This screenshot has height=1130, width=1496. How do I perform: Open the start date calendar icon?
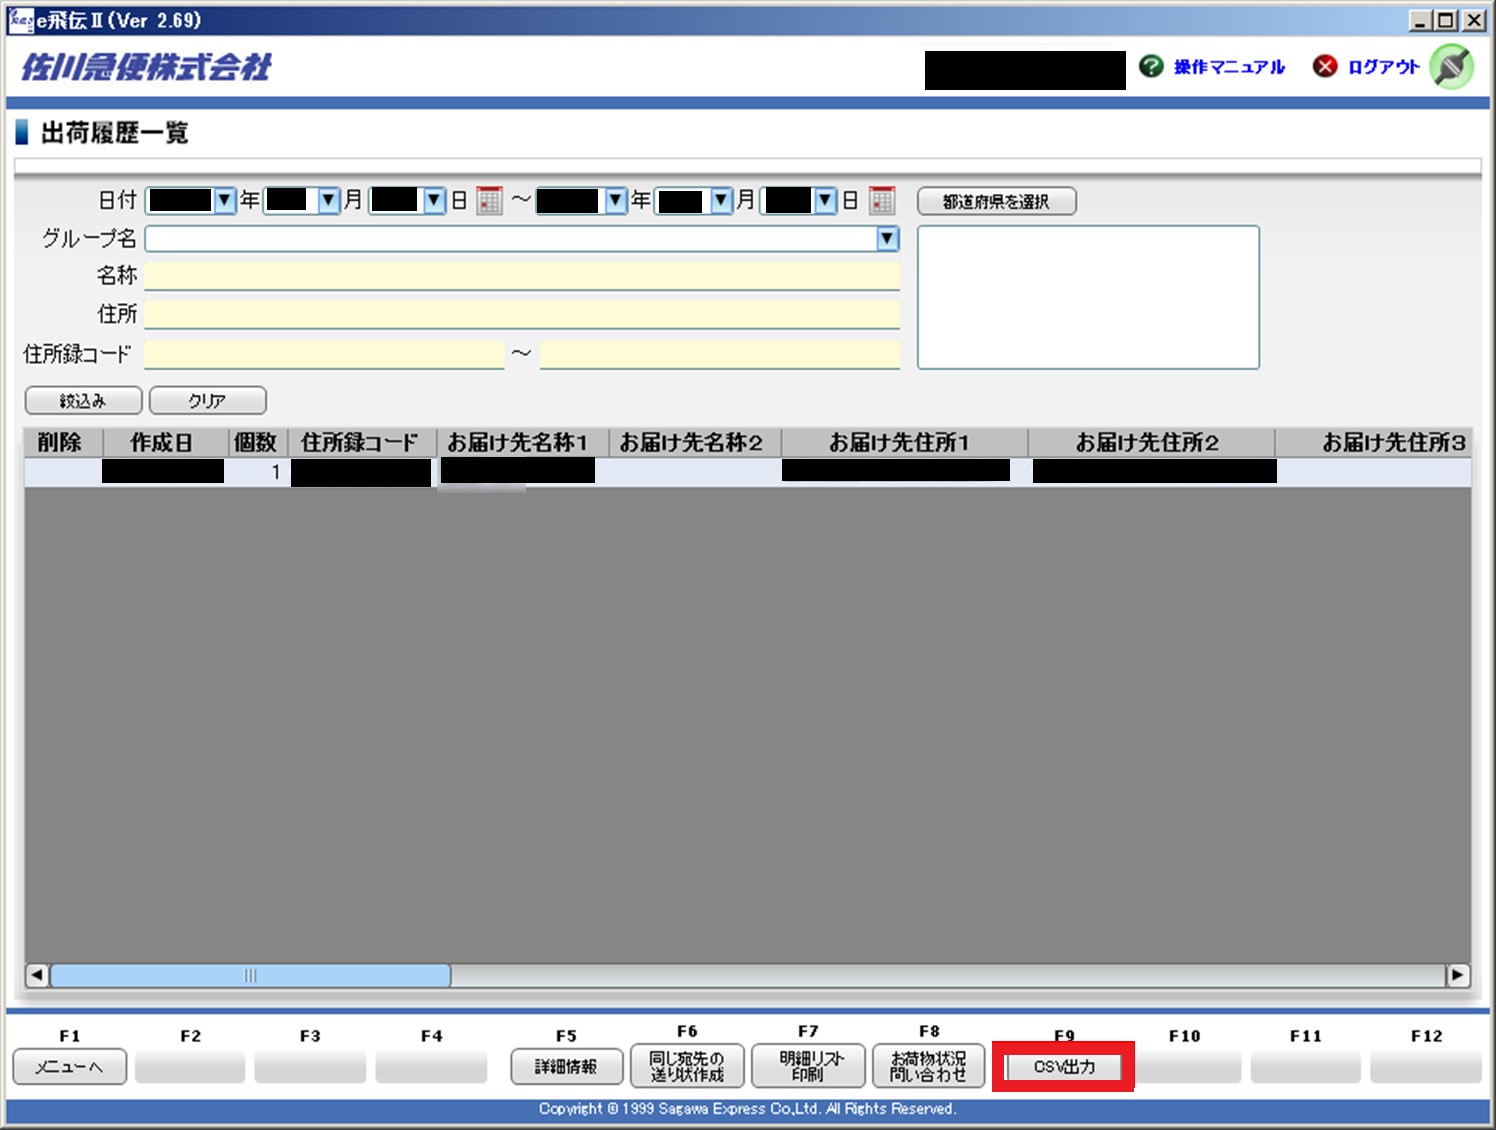pyautogui.click(x=489, y=201)
